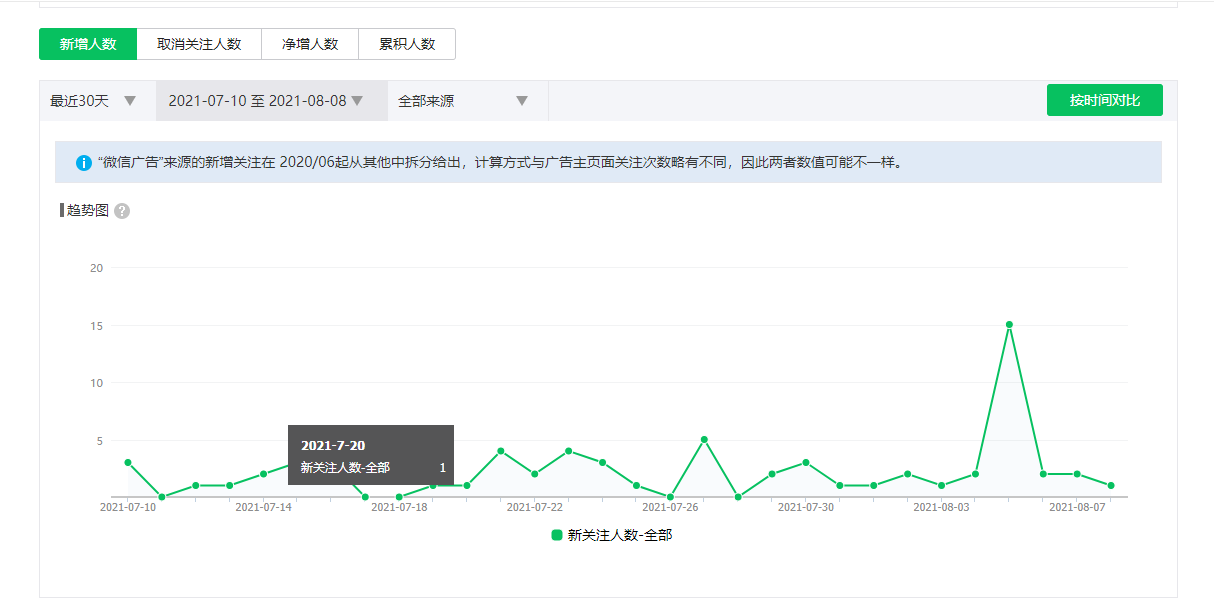Click the peak data point at value 15
This screenshot has height=611, width=1214.
tap(1009, 325)
